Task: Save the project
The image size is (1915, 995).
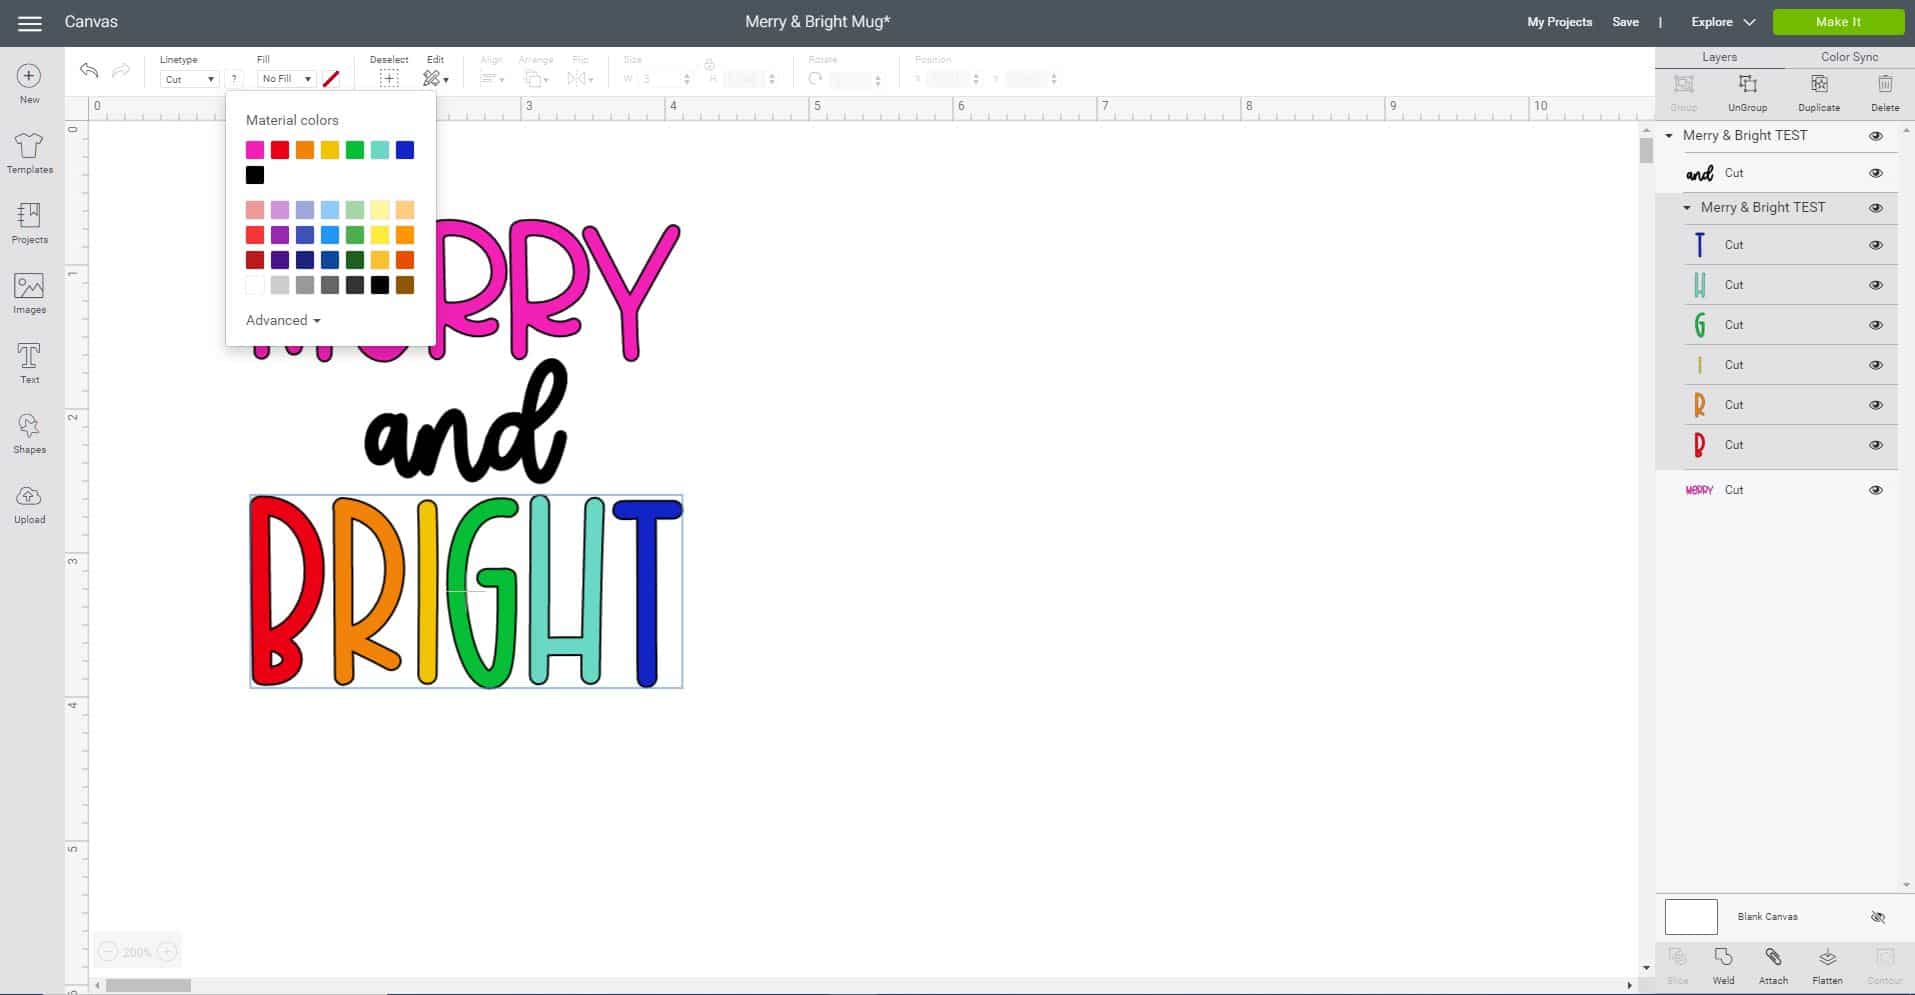Action: tap(1625, 22)
